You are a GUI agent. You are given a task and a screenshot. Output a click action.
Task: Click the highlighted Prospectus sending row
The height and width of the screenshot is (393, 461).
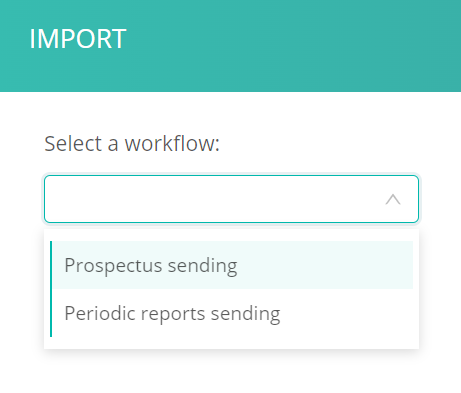point(232,265)
